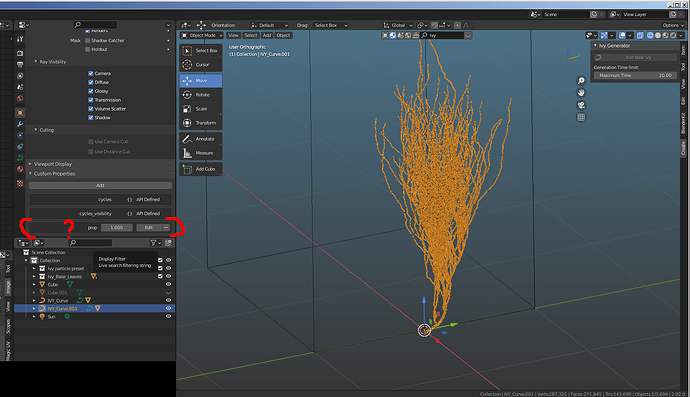
Task: Uncheck Camera ray visibility
Action: coord(91,74)
